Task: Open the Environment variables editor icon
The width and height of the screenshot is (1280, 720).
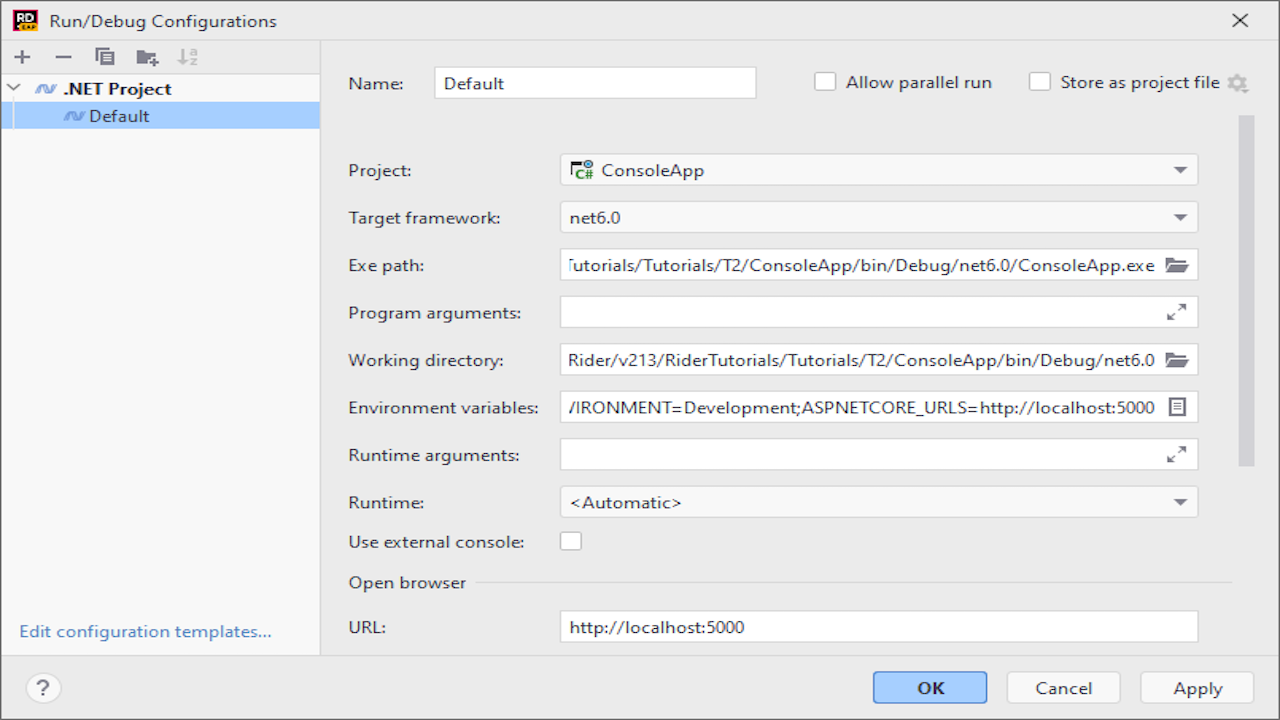Action: [x=1177, y=407]
